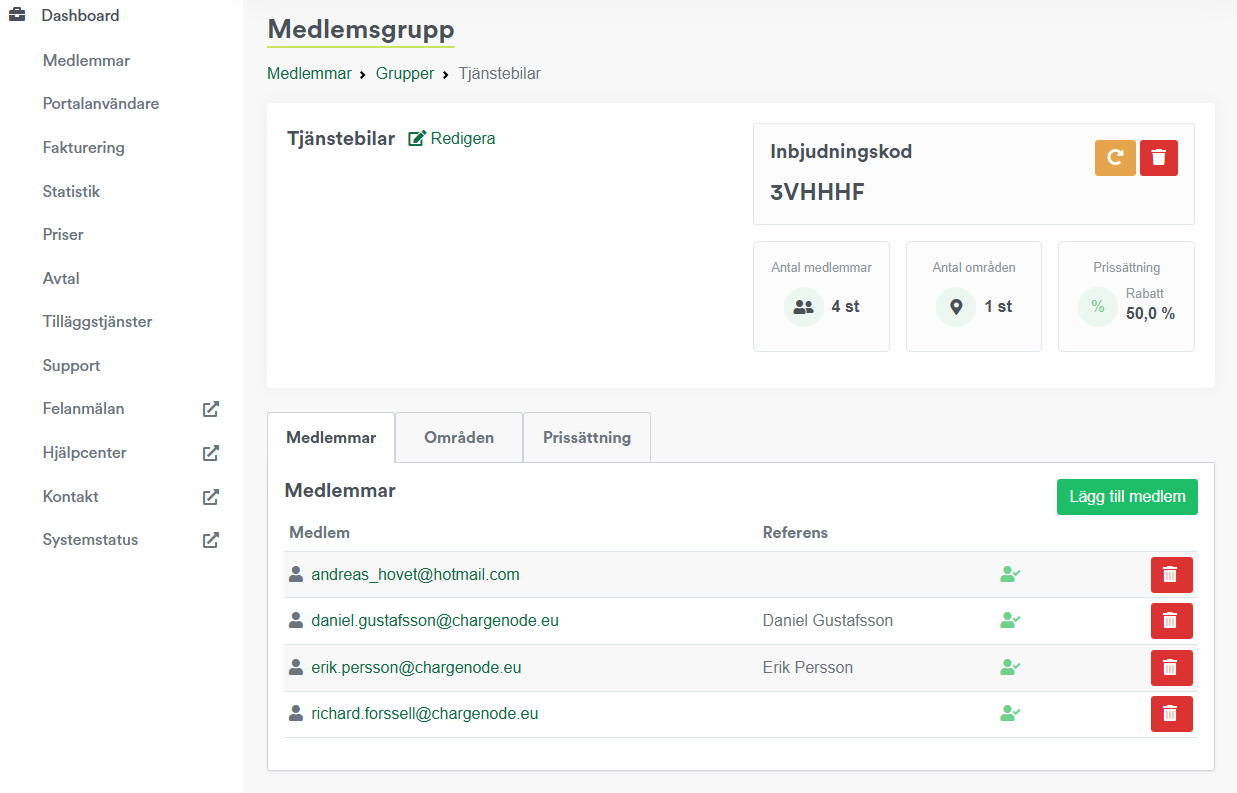Remove erik.persson@chargenode.eu with trash button
1237x793 pixels.
(1171, 668)
